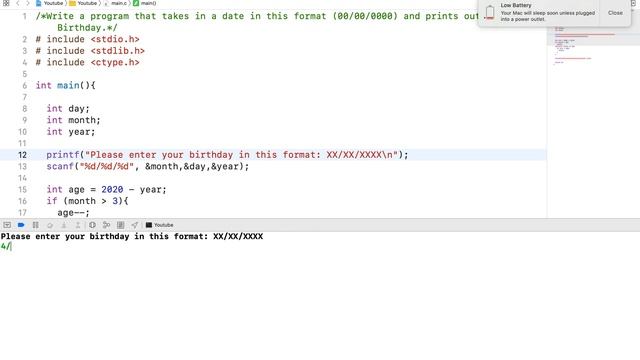This screenshot has height=360, width=640.
Task: Click the '# include <ctype.h>' line
Action: pyautogui.click(x=87, y=62)
